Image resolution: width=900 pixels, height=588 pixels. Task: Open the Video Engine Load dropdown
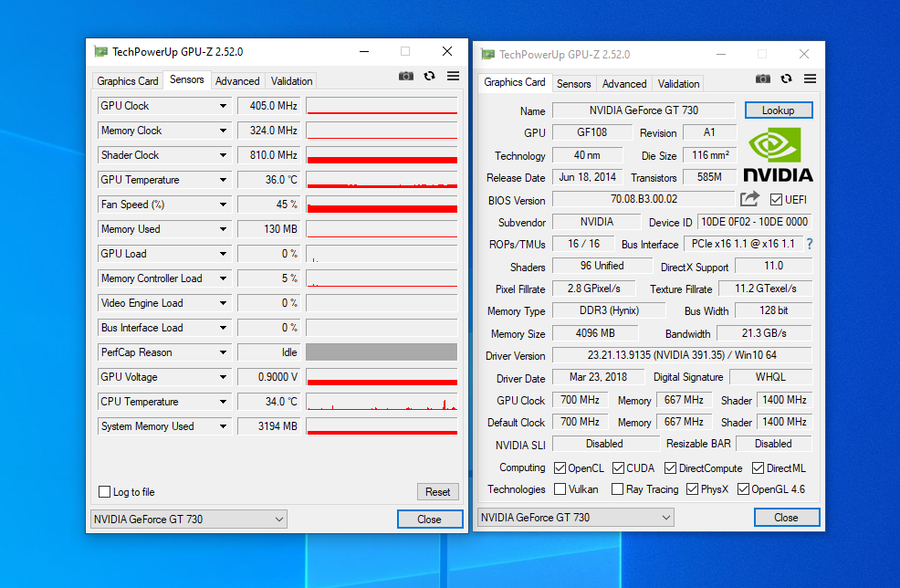[x=223, y=303]
